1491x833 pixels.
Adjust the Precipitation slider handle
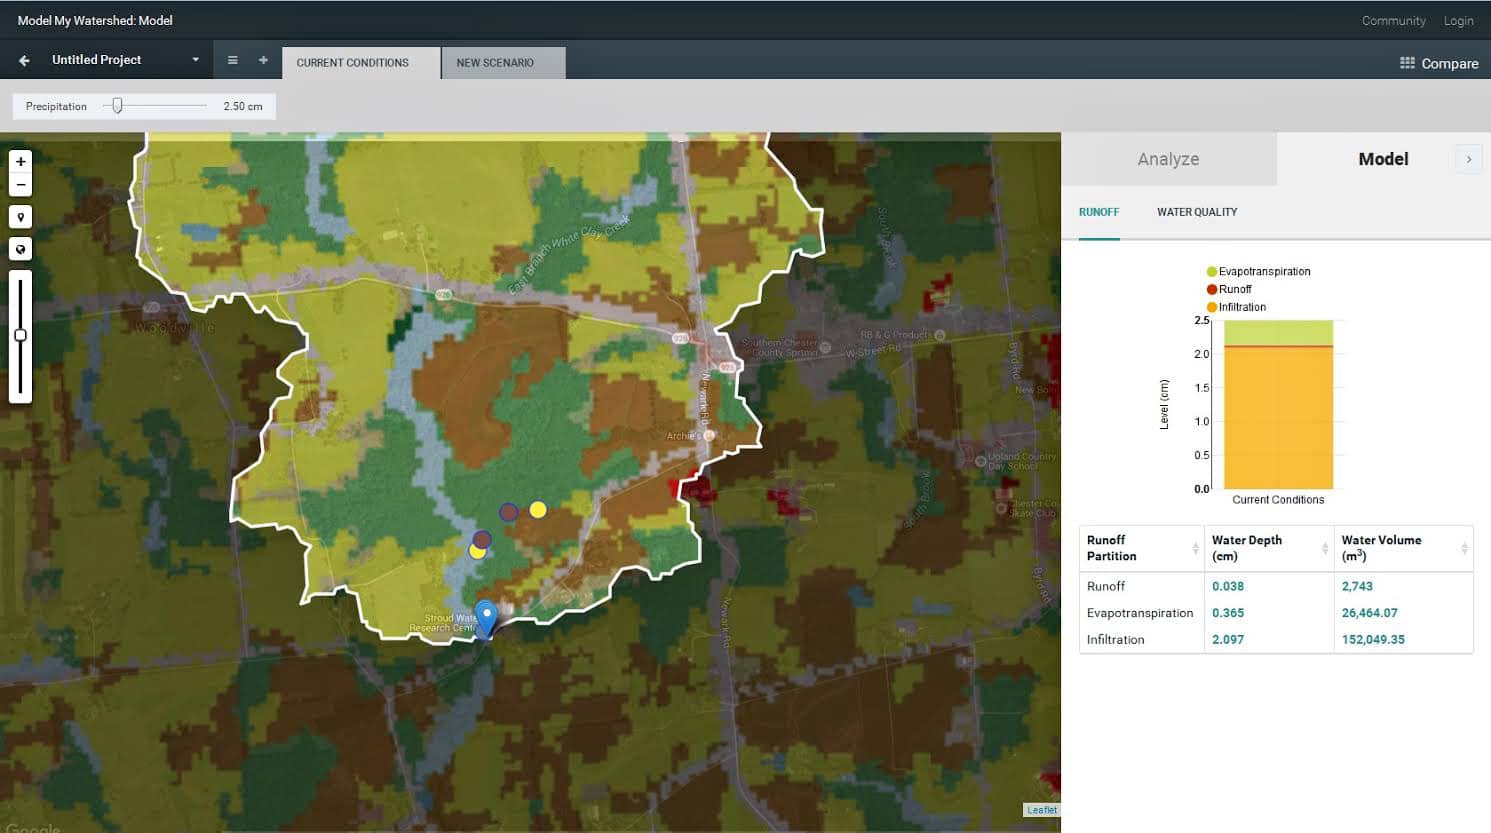click(x=117, y=106)
